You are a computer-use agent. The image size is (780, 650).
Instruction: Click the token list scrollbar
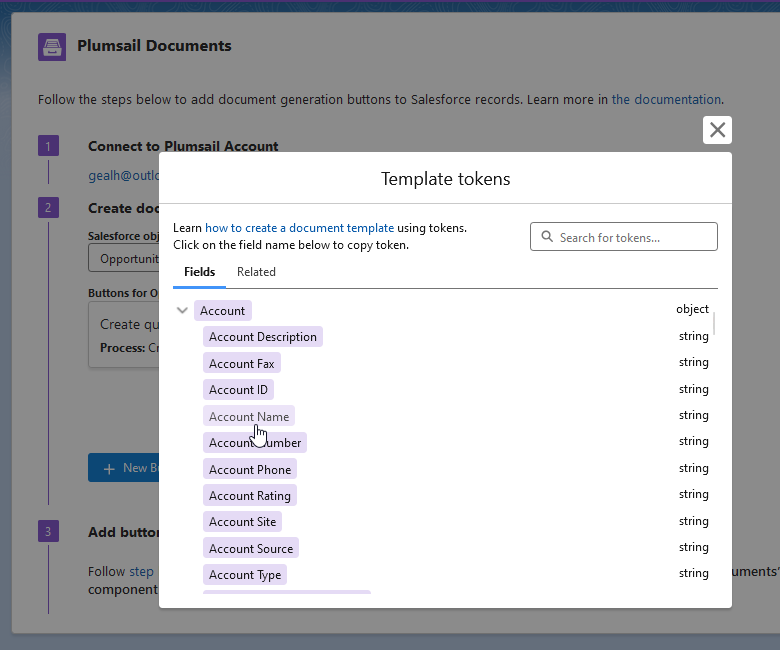[x=714, y=324]
